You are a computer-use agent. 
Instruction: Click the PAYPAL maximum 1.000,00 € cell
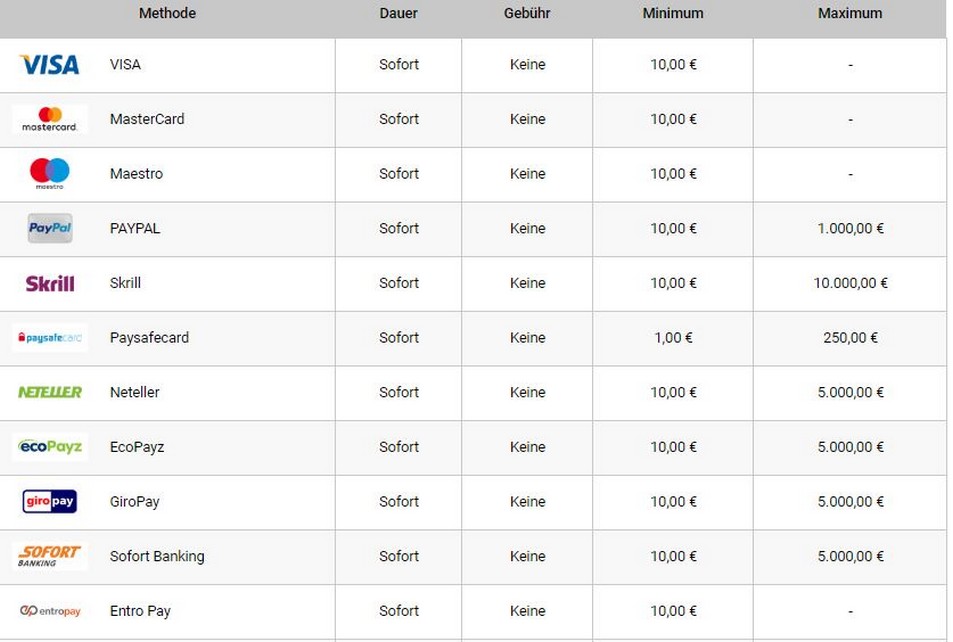(x=850, y=229)
